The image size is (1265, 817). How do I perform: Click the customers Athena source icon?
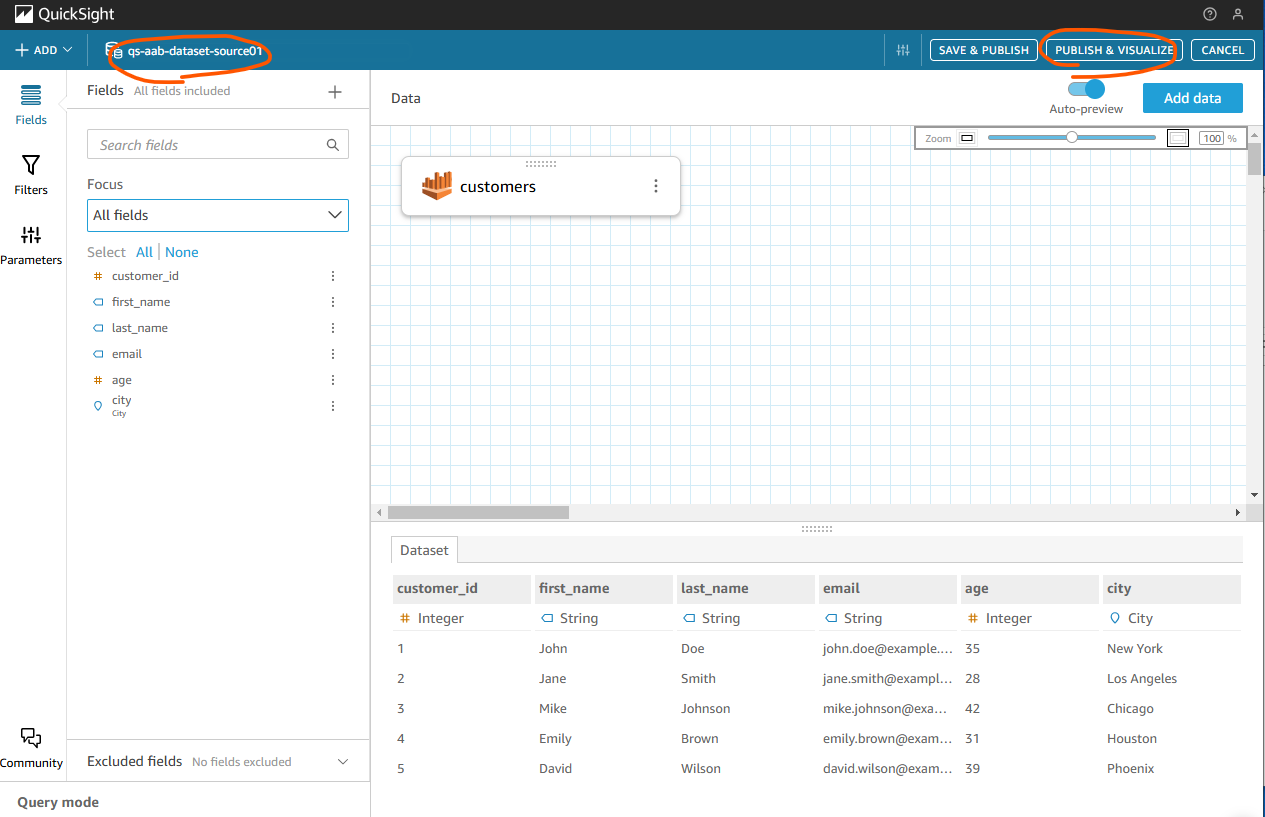437,186
